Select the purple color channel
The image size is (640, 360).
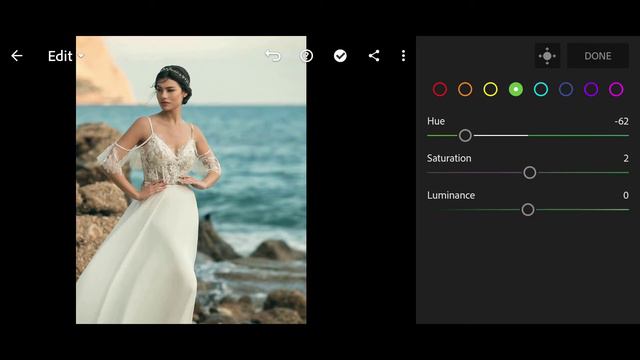591,89
